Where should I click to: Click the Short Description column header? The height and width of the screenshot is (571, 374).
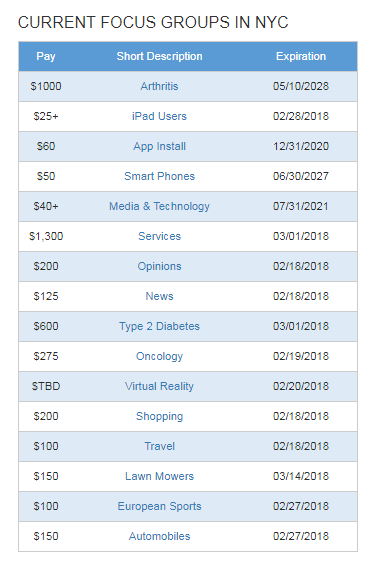click(159, 56)
